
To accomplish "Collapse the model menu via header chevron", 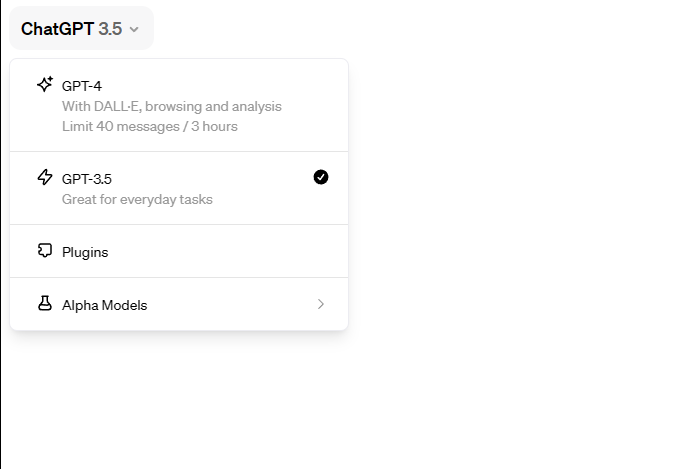I will pyautogui.click(x=134, y=29).
